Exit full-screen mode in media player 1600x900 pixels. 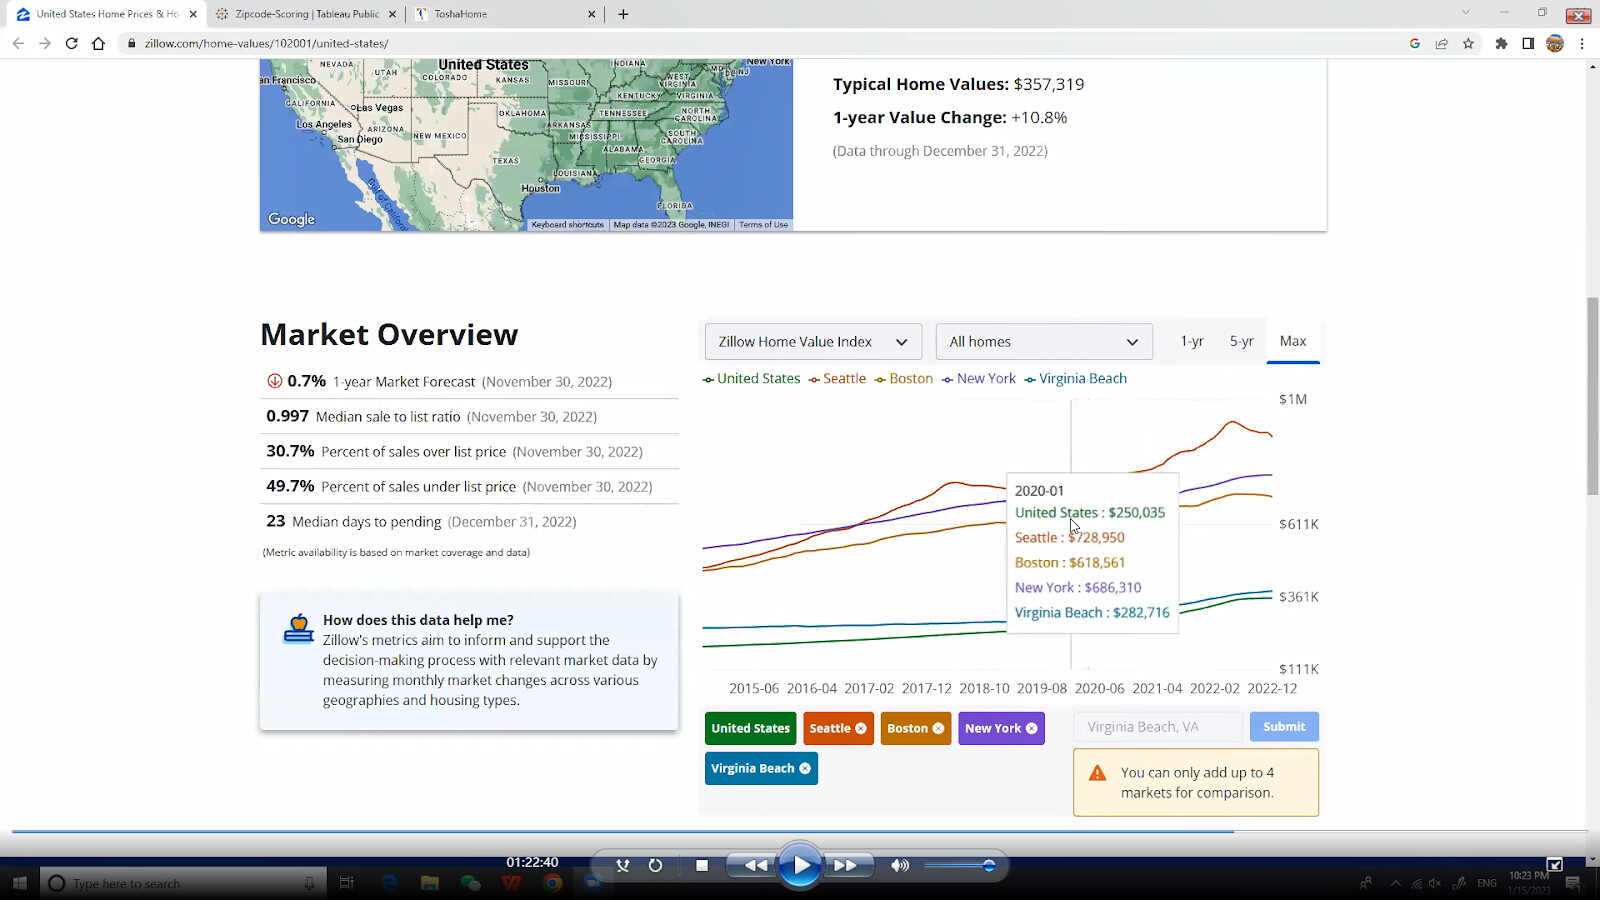pyautogui.click(x=1554, y=864)
